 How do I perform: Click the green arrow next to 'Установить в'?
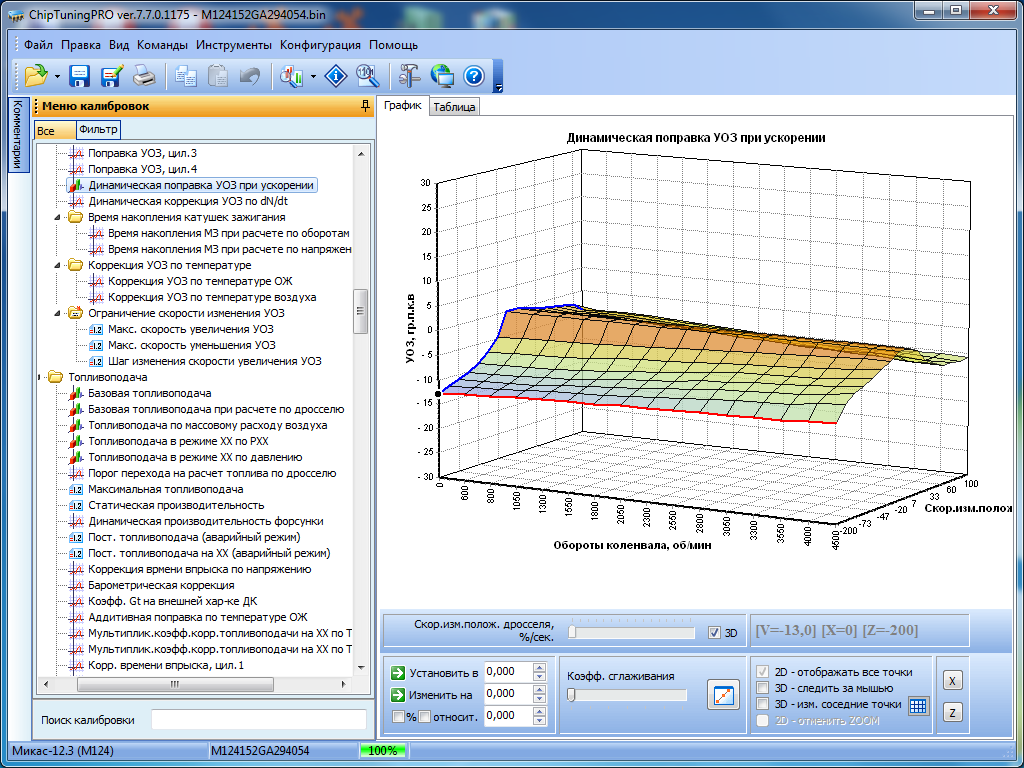click(397, 672)
